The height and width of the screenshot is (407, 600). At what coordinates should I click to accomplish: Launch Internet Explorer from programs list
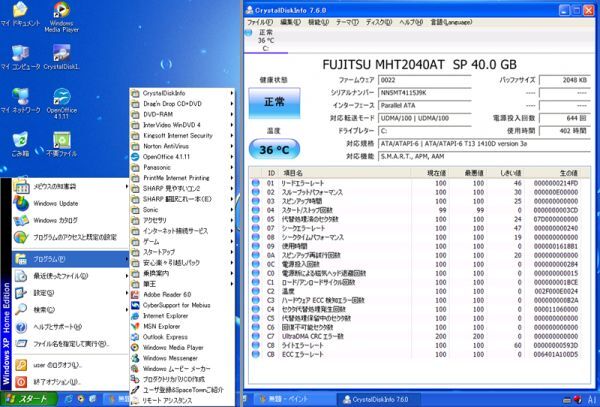(x=182, y=316)
